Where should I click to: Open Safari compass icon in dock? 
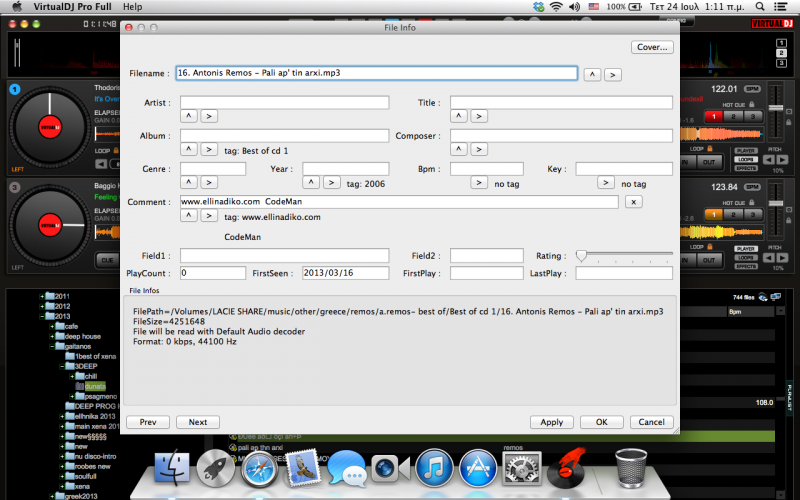coord(259,468)
